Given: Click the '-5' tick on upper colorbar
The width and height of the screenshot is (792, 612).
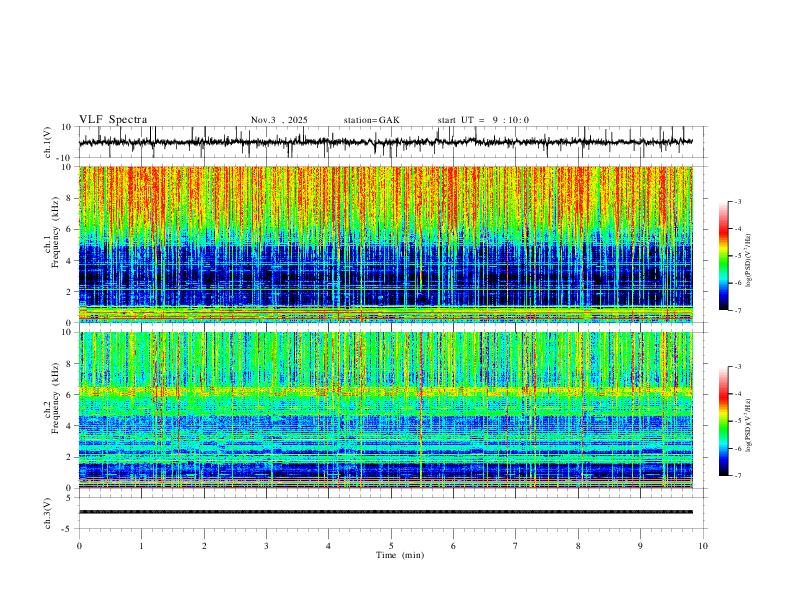Looking at the screenshot, I should click(738, 256).
